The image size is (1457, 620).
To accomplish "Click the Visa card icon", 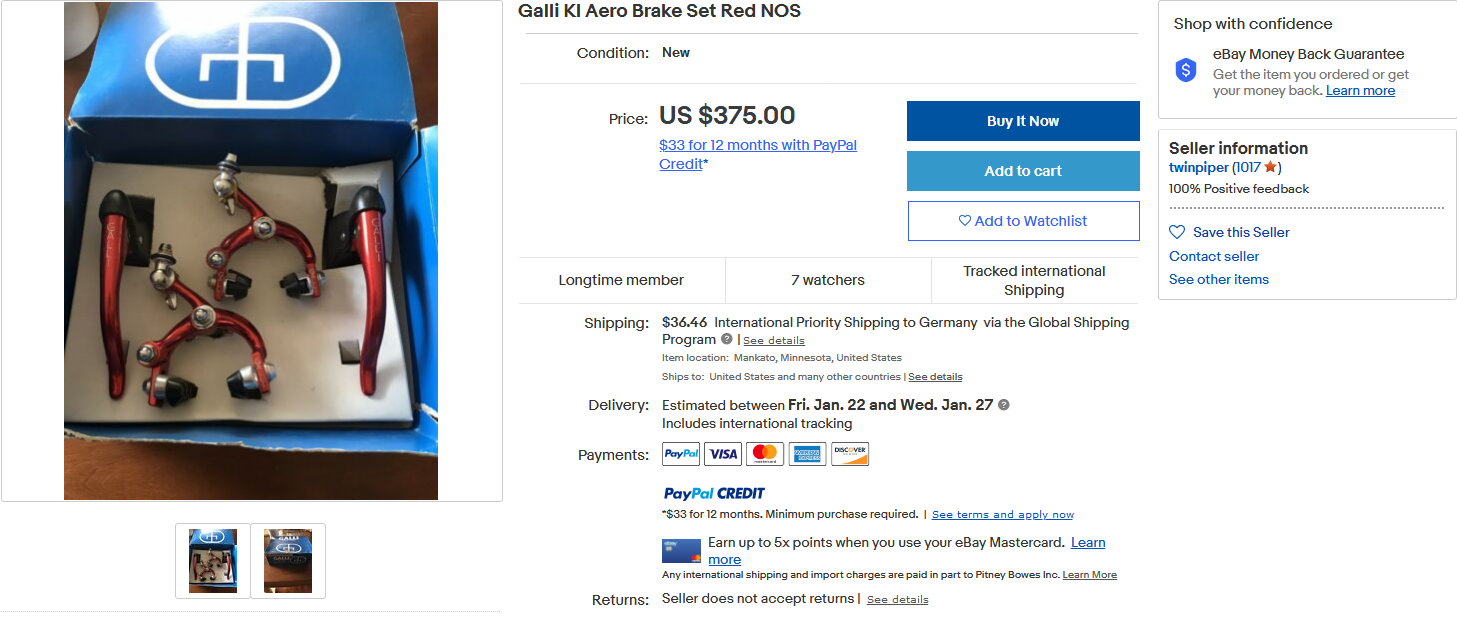I will (x=723, y=454).
